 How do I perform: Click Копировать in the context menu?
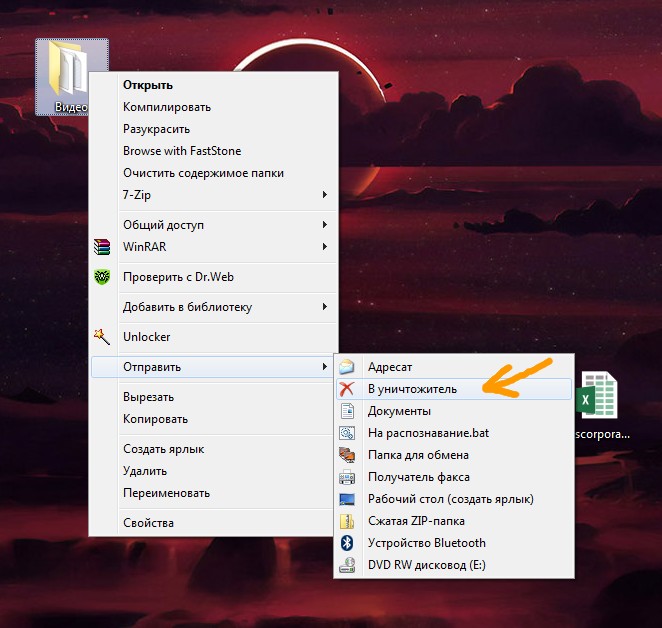pos(155,419)
